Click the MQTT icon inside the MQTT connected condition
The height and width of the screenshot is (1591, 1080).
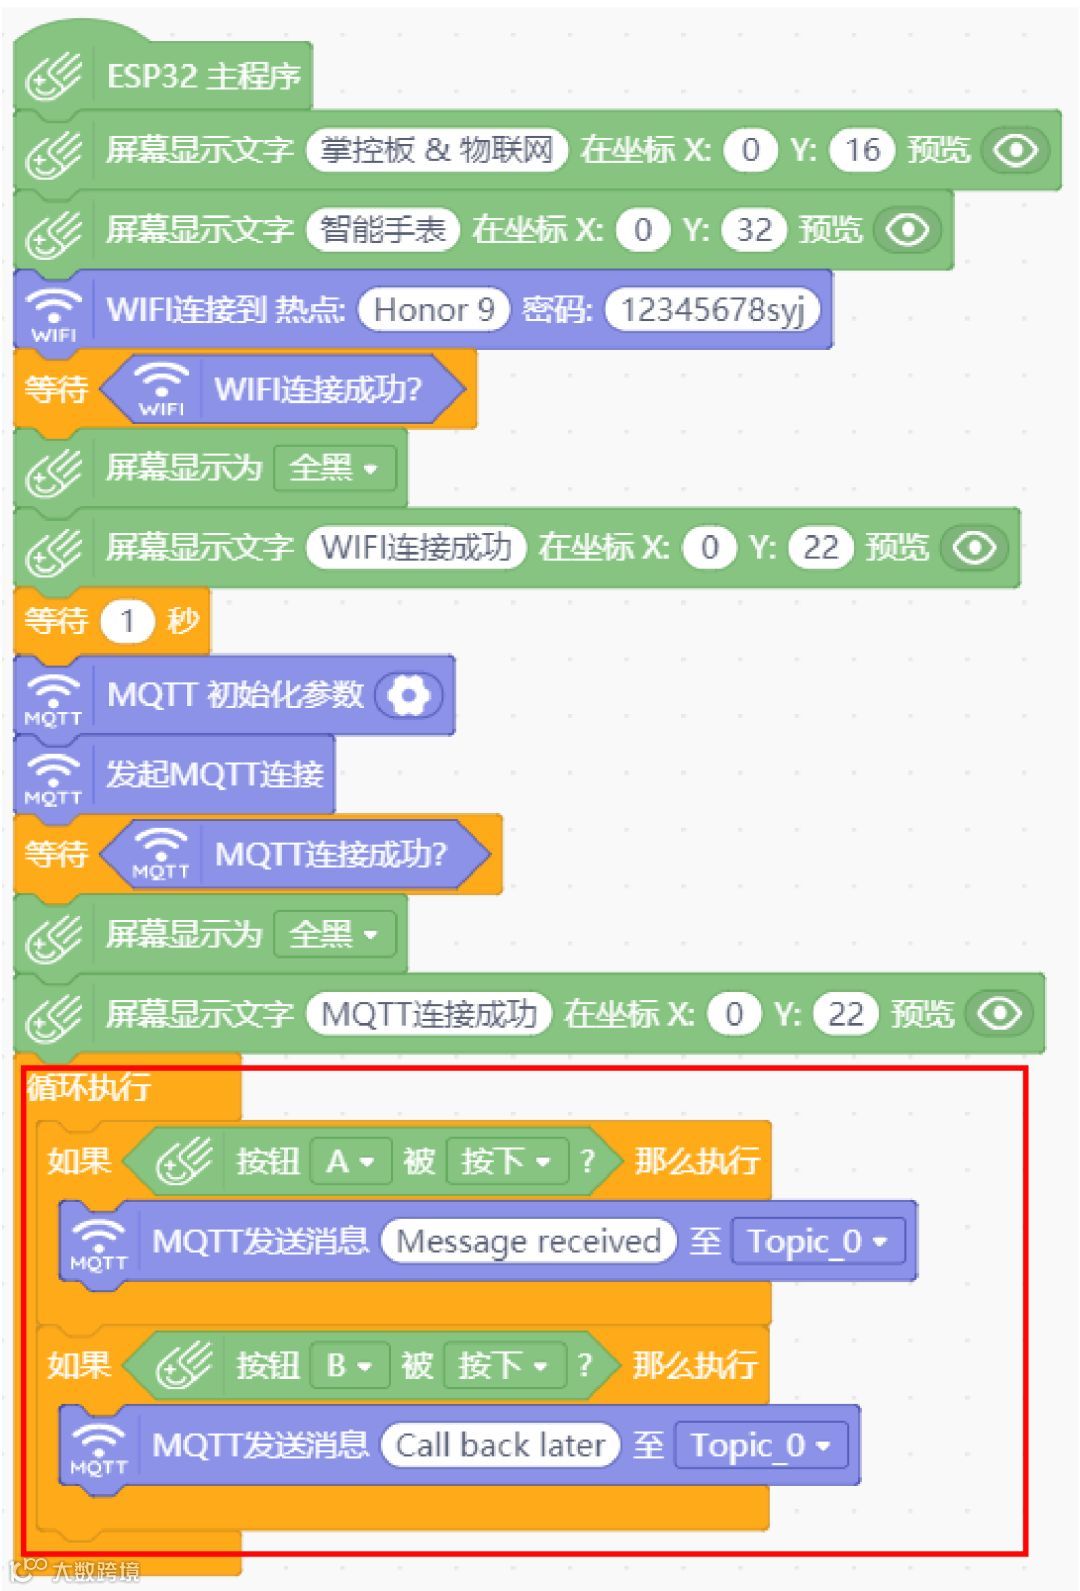click(x=161, y=855)
